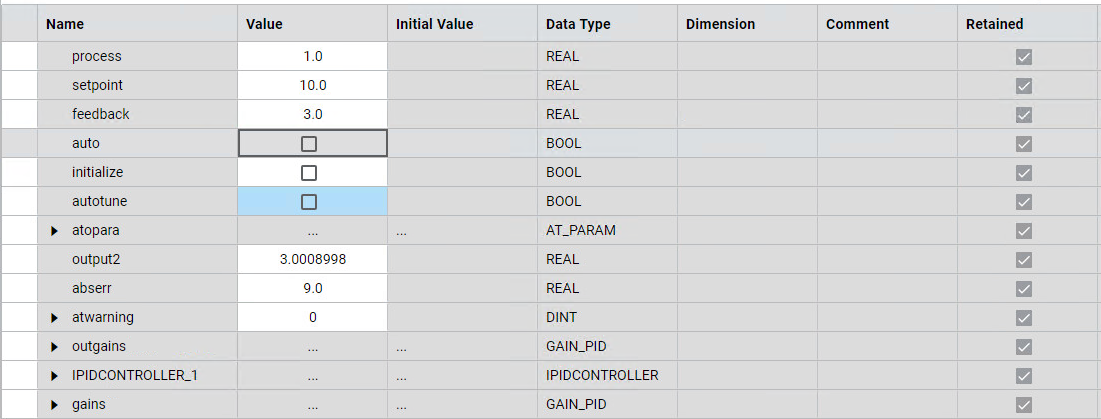Expand the IPIDCONTROLLER_1 instance row

pos(55,376)
